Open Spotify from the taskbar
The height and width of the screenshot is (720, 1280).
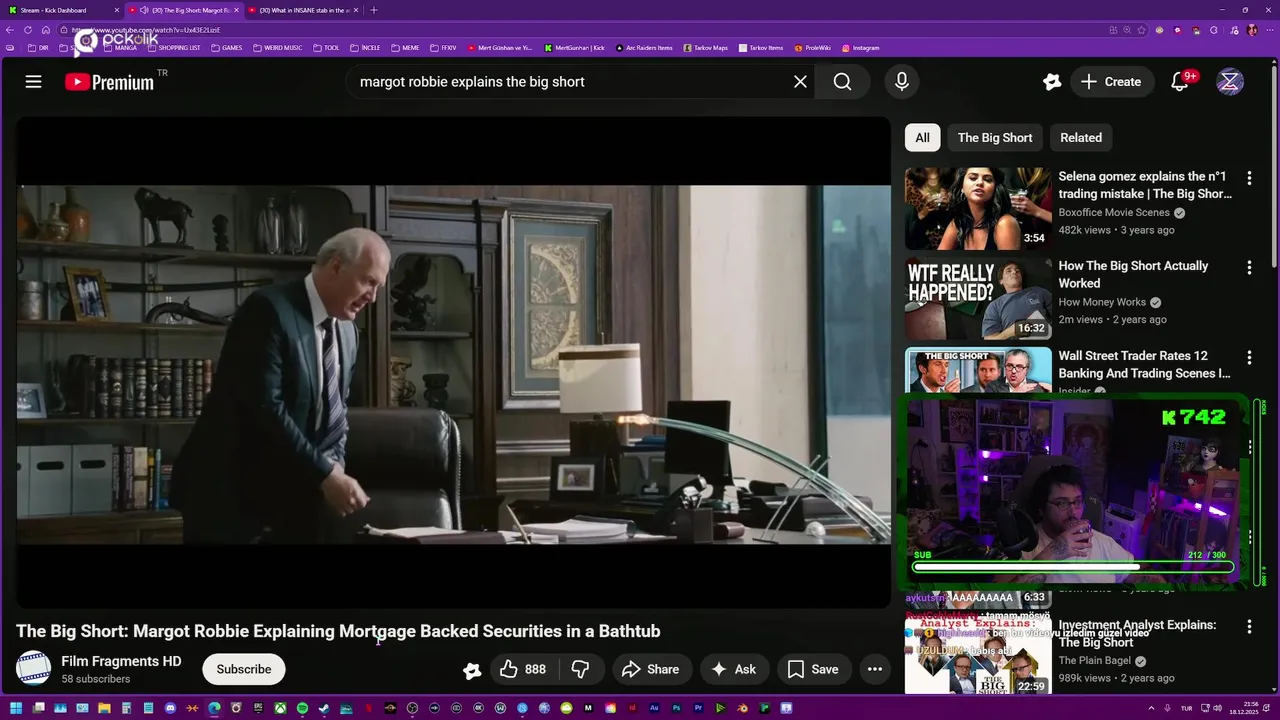(x=302, y=708)
